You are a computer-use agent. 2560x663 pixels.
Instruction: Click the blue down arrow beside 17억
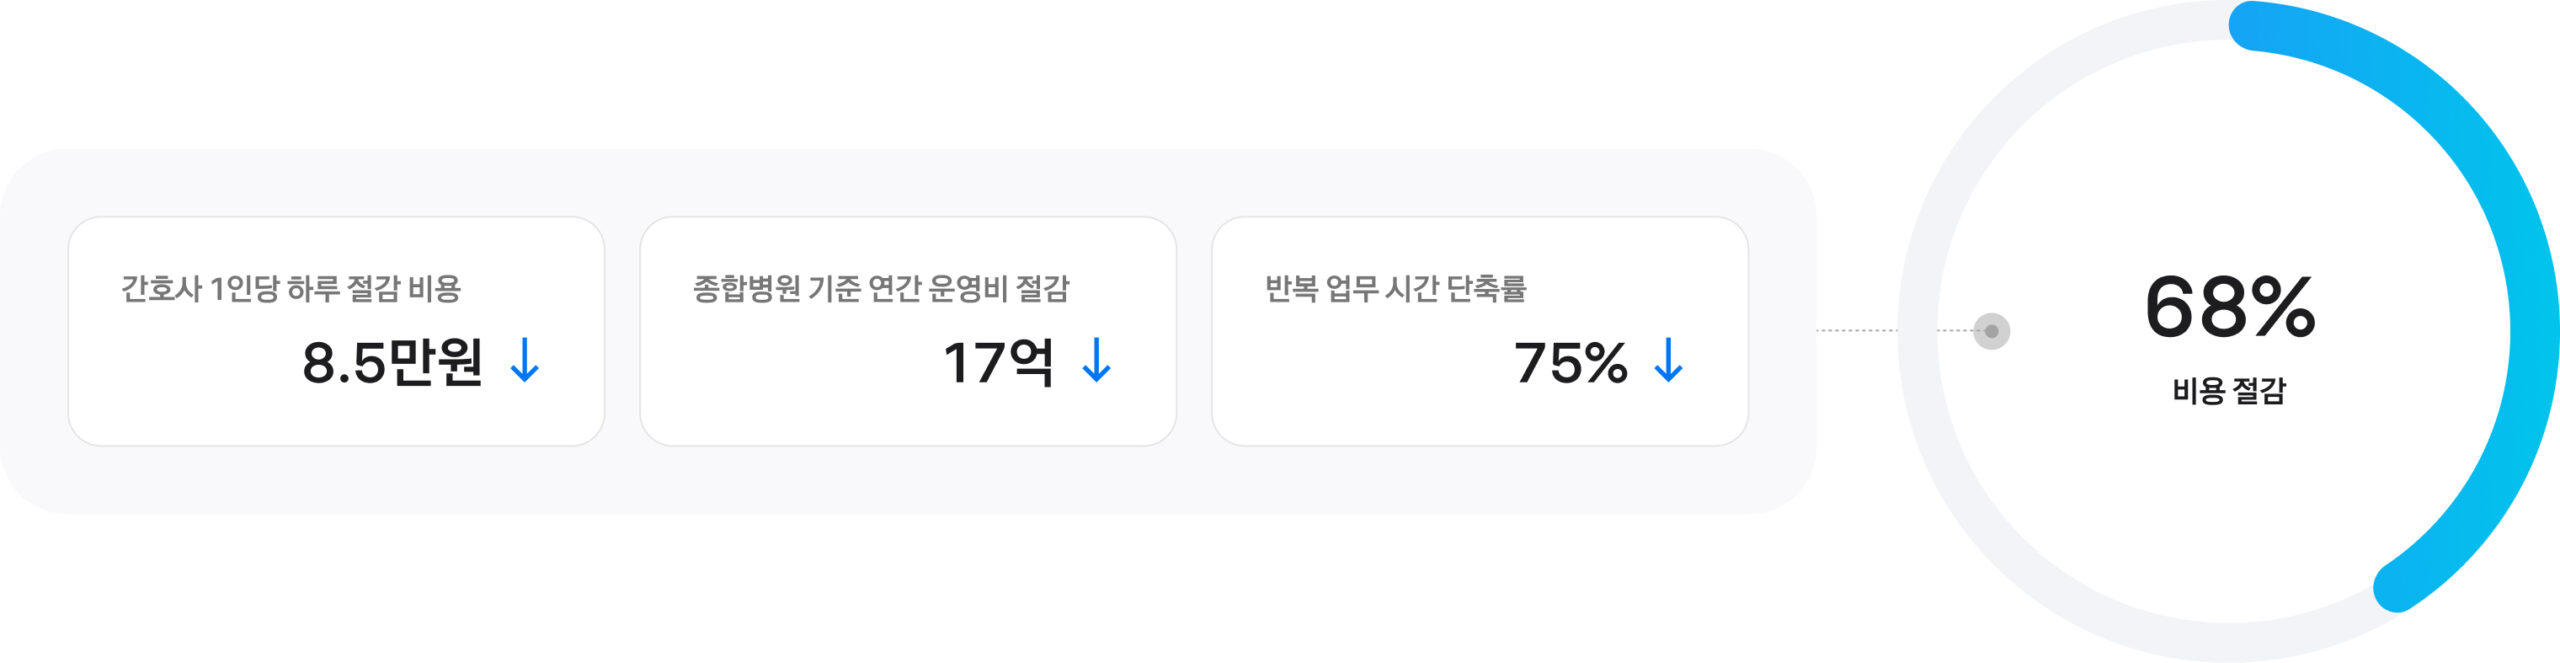[x=1097, y=361]
